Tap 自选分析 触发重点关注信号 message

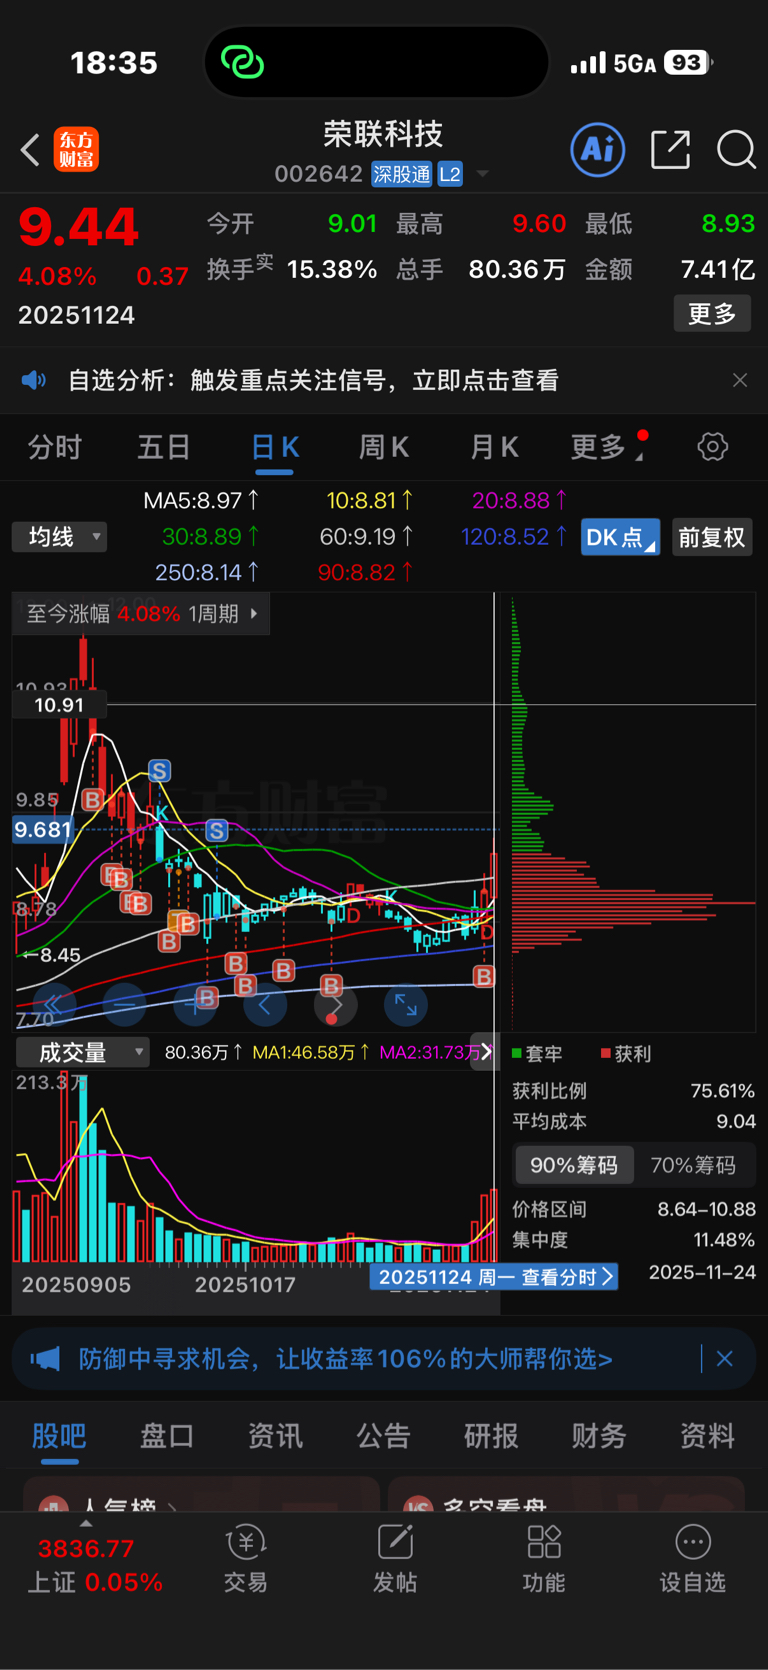pos(313,380)
